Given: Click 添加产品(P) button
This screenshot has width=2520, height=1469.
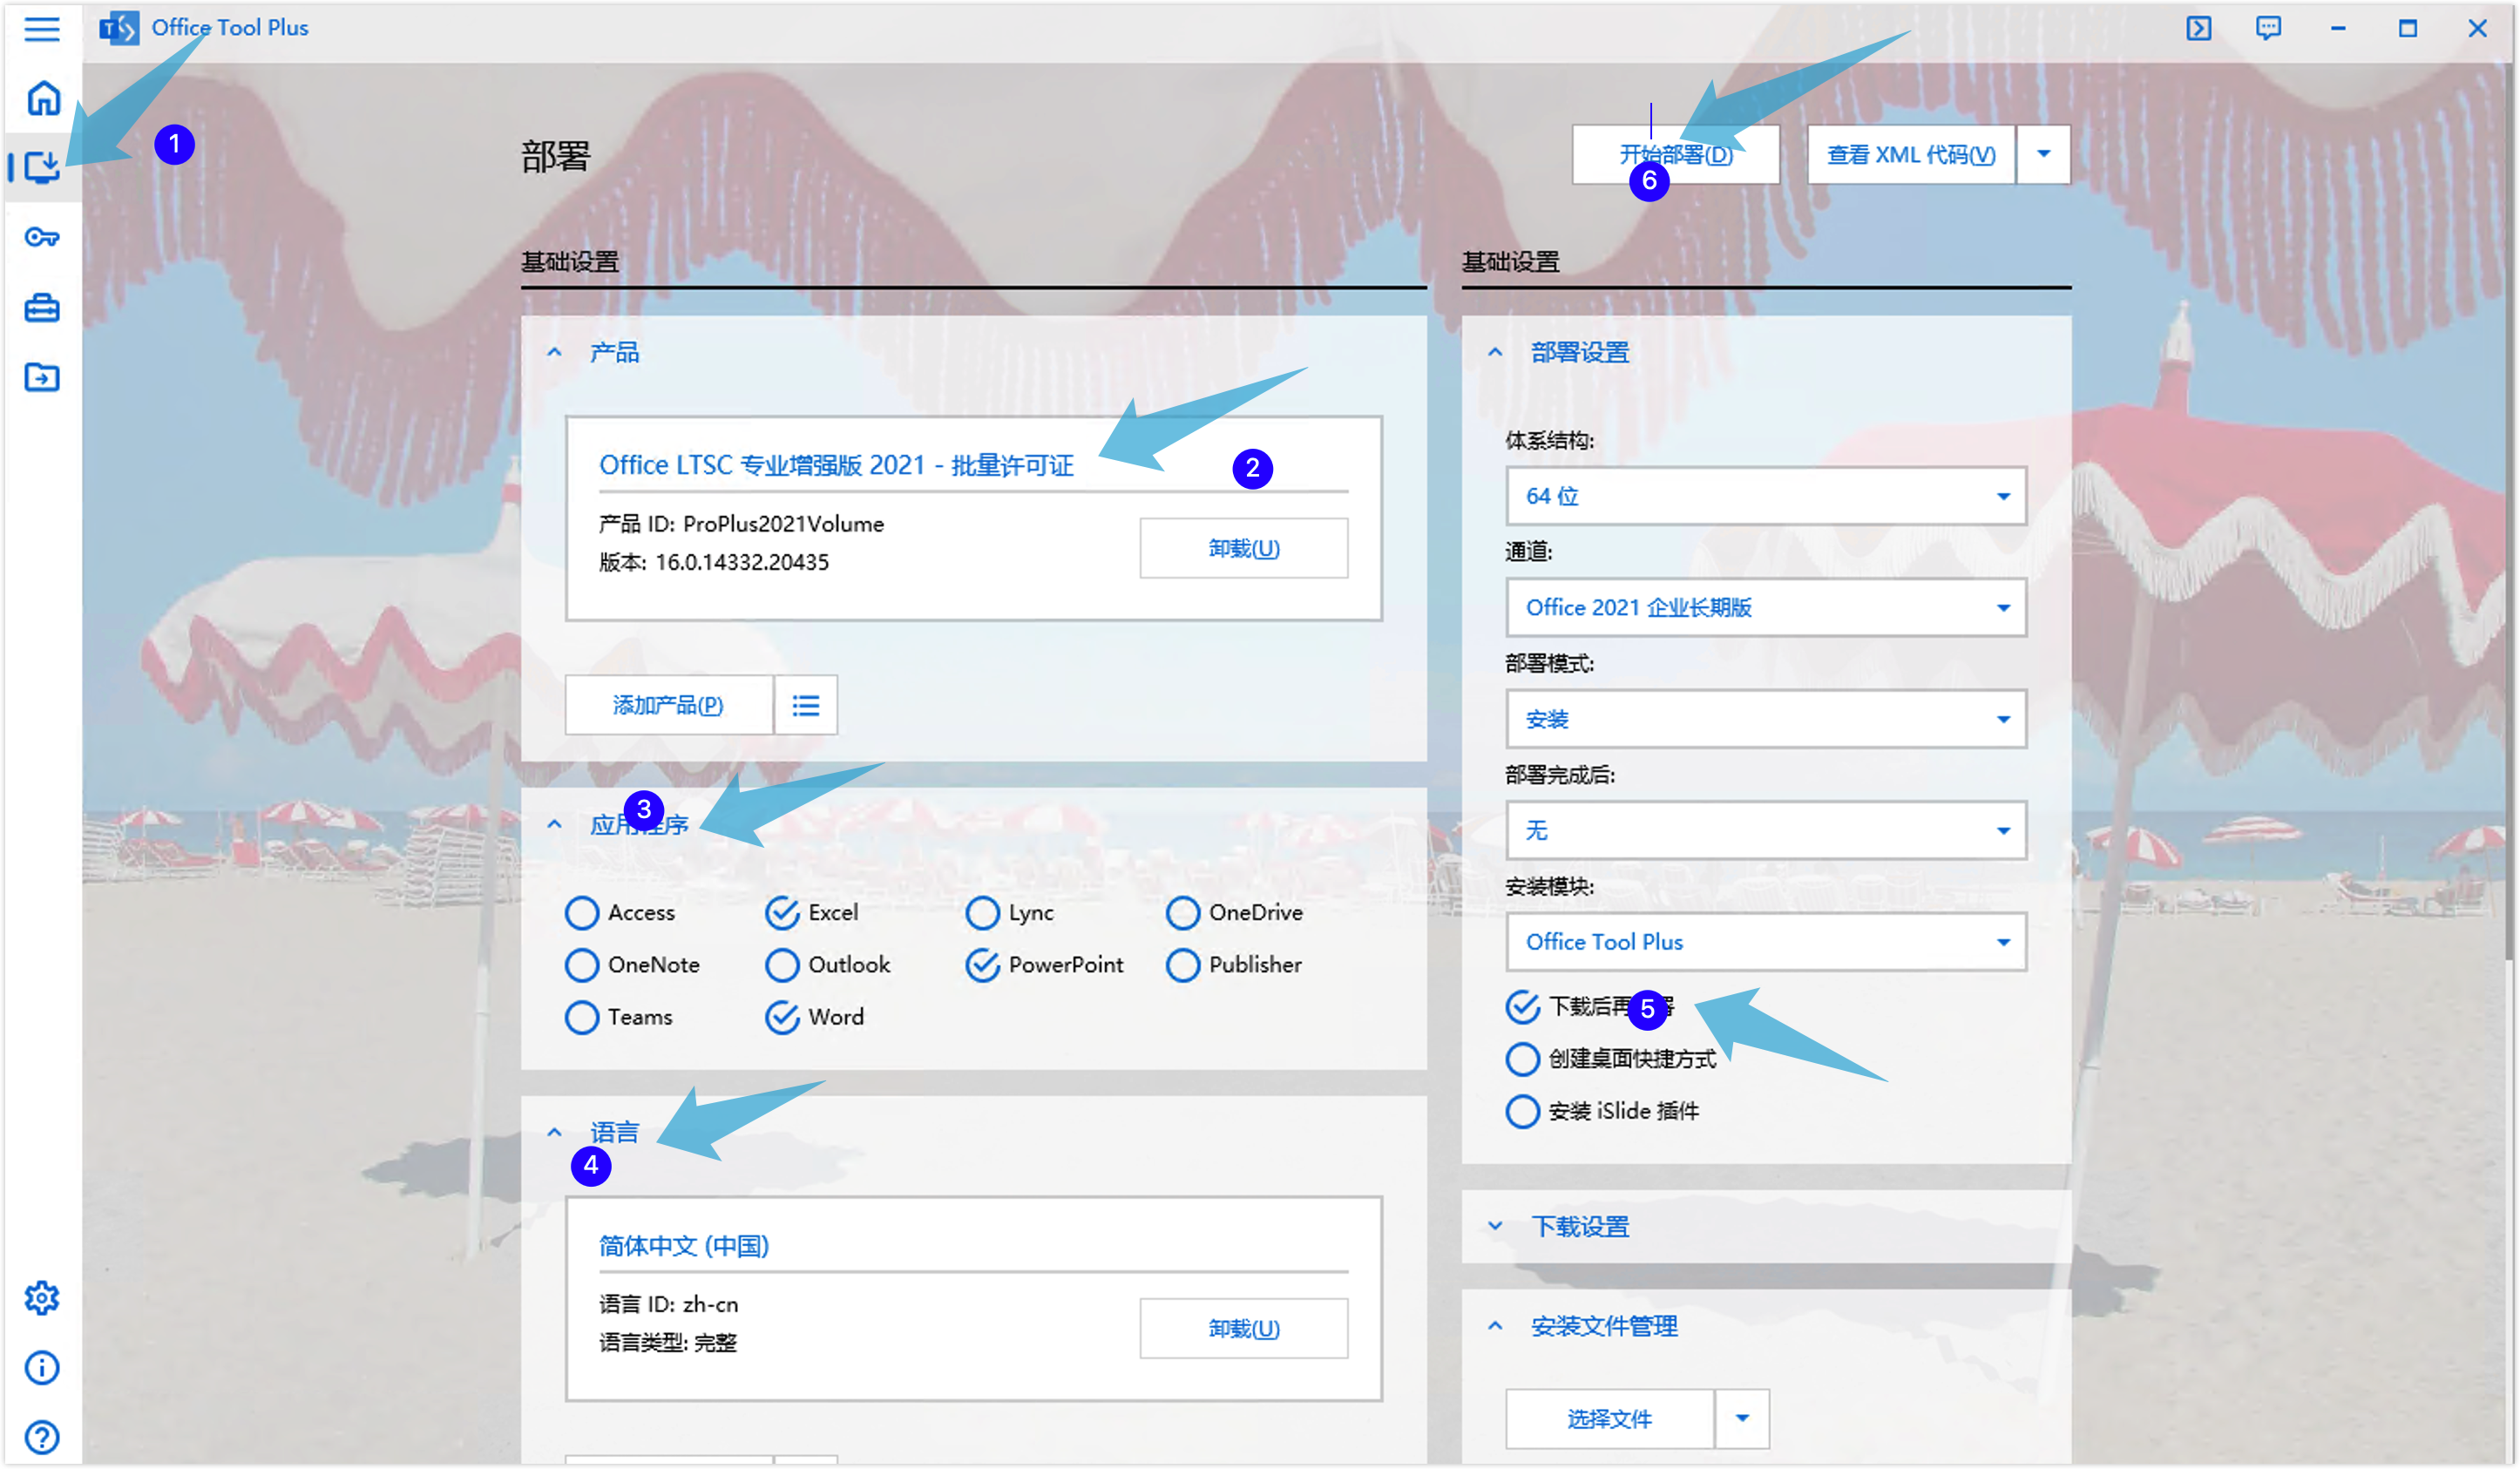Looking at the screenshot, I should 668,705.
